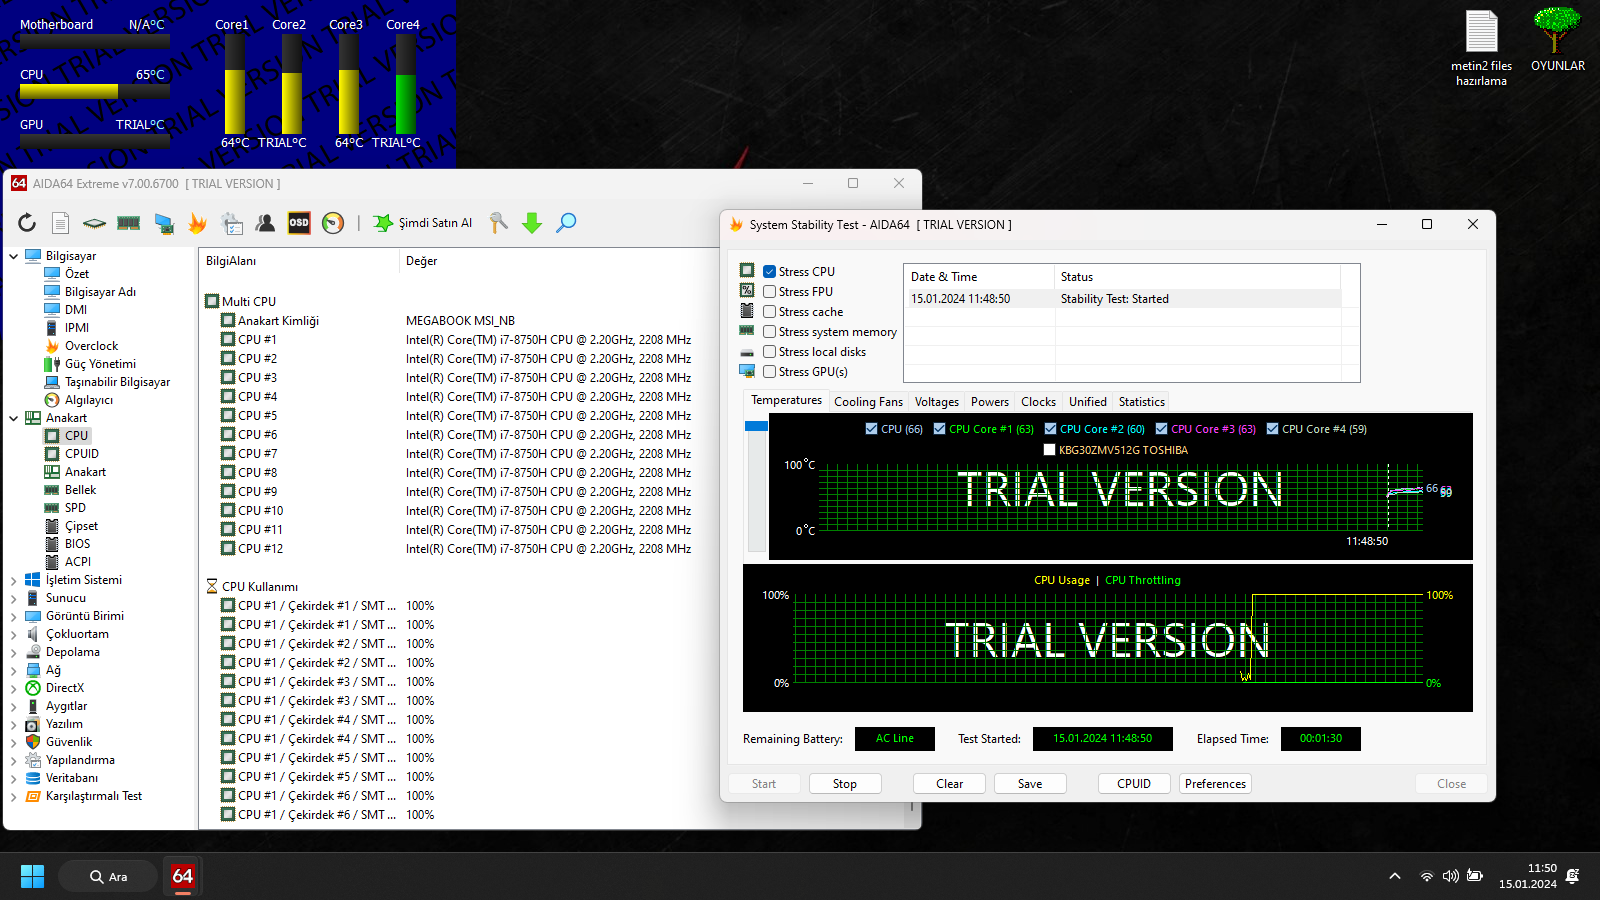
Task: Enable Stress system memory checkbox
Action: coord(770,331)
